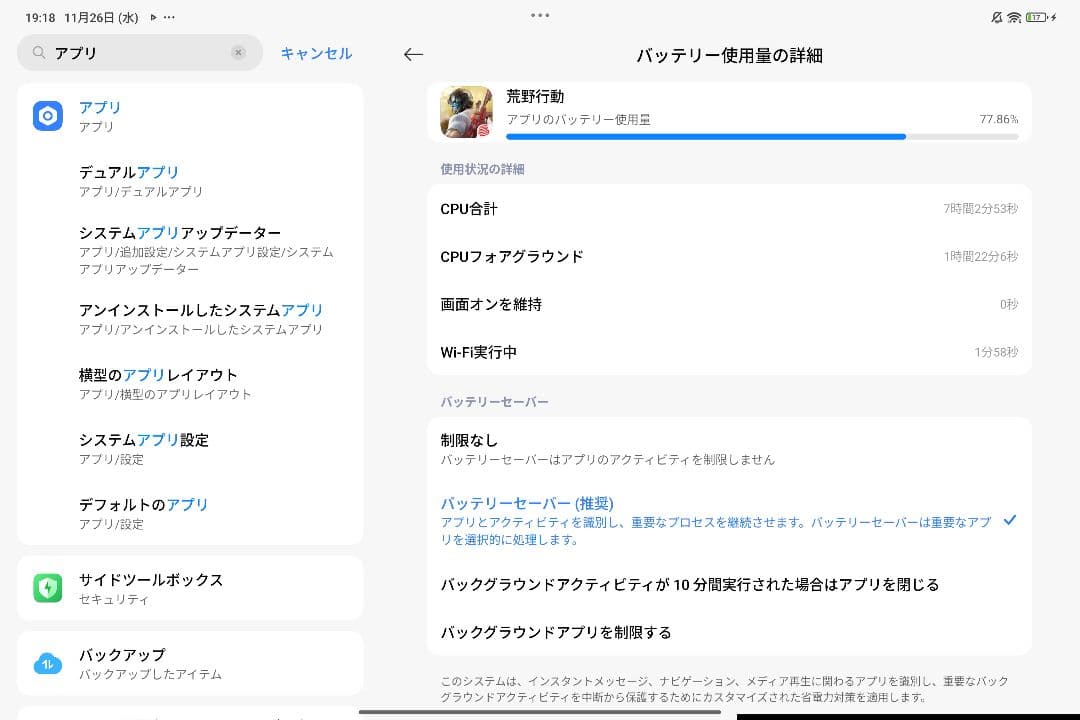Viewport: 1080px width, 720px height.
Task: Tap the back arrow icon
Action: (413, 55)
